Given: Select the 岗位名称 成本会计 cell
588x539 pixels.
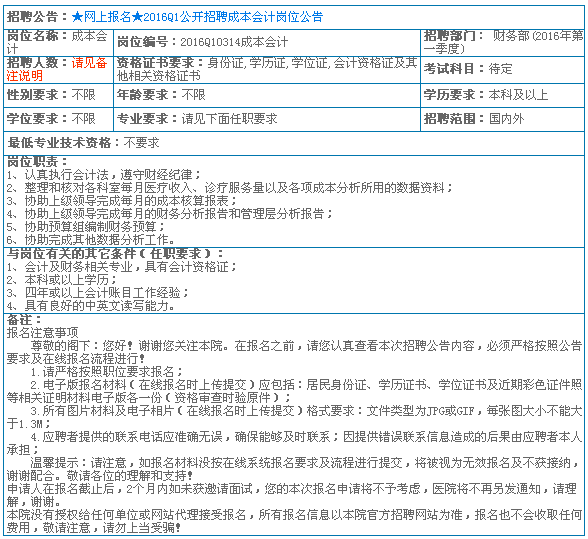Looking at the screenshot, I should pyautogui.click(x=58, y=43).
